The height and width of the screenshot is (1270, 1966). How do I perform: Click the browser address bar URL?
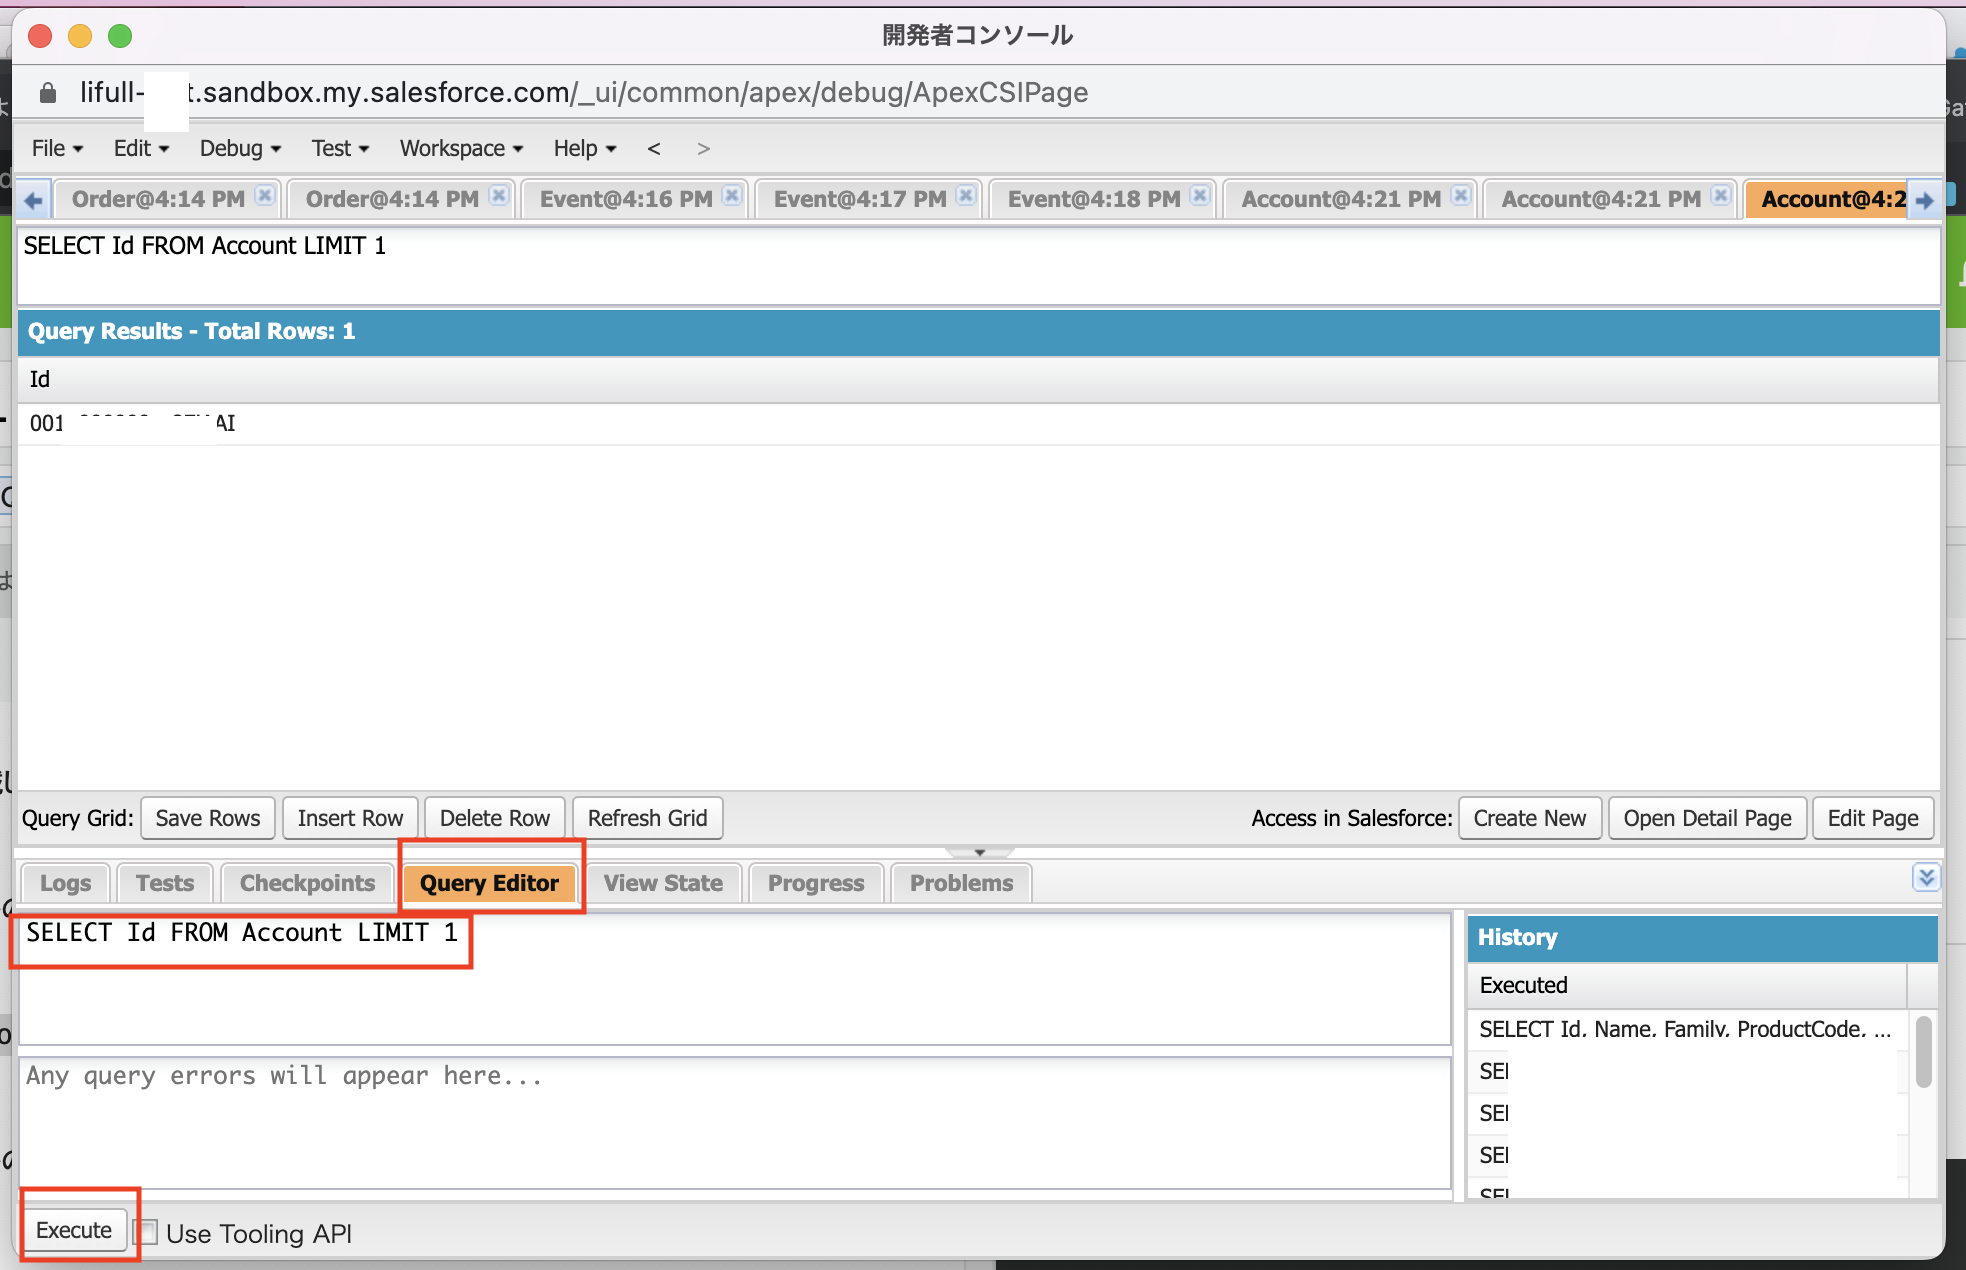(584, 93)
